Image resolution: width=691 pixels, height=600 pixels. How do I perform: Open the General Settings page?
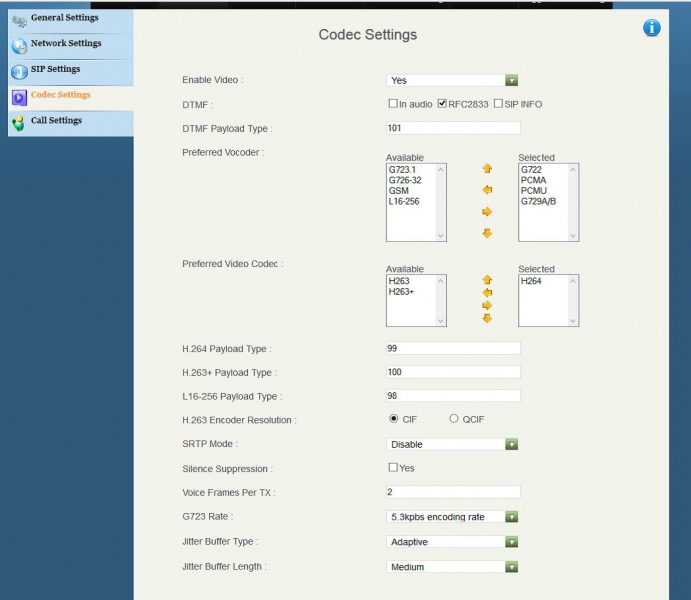coord(65,18)
